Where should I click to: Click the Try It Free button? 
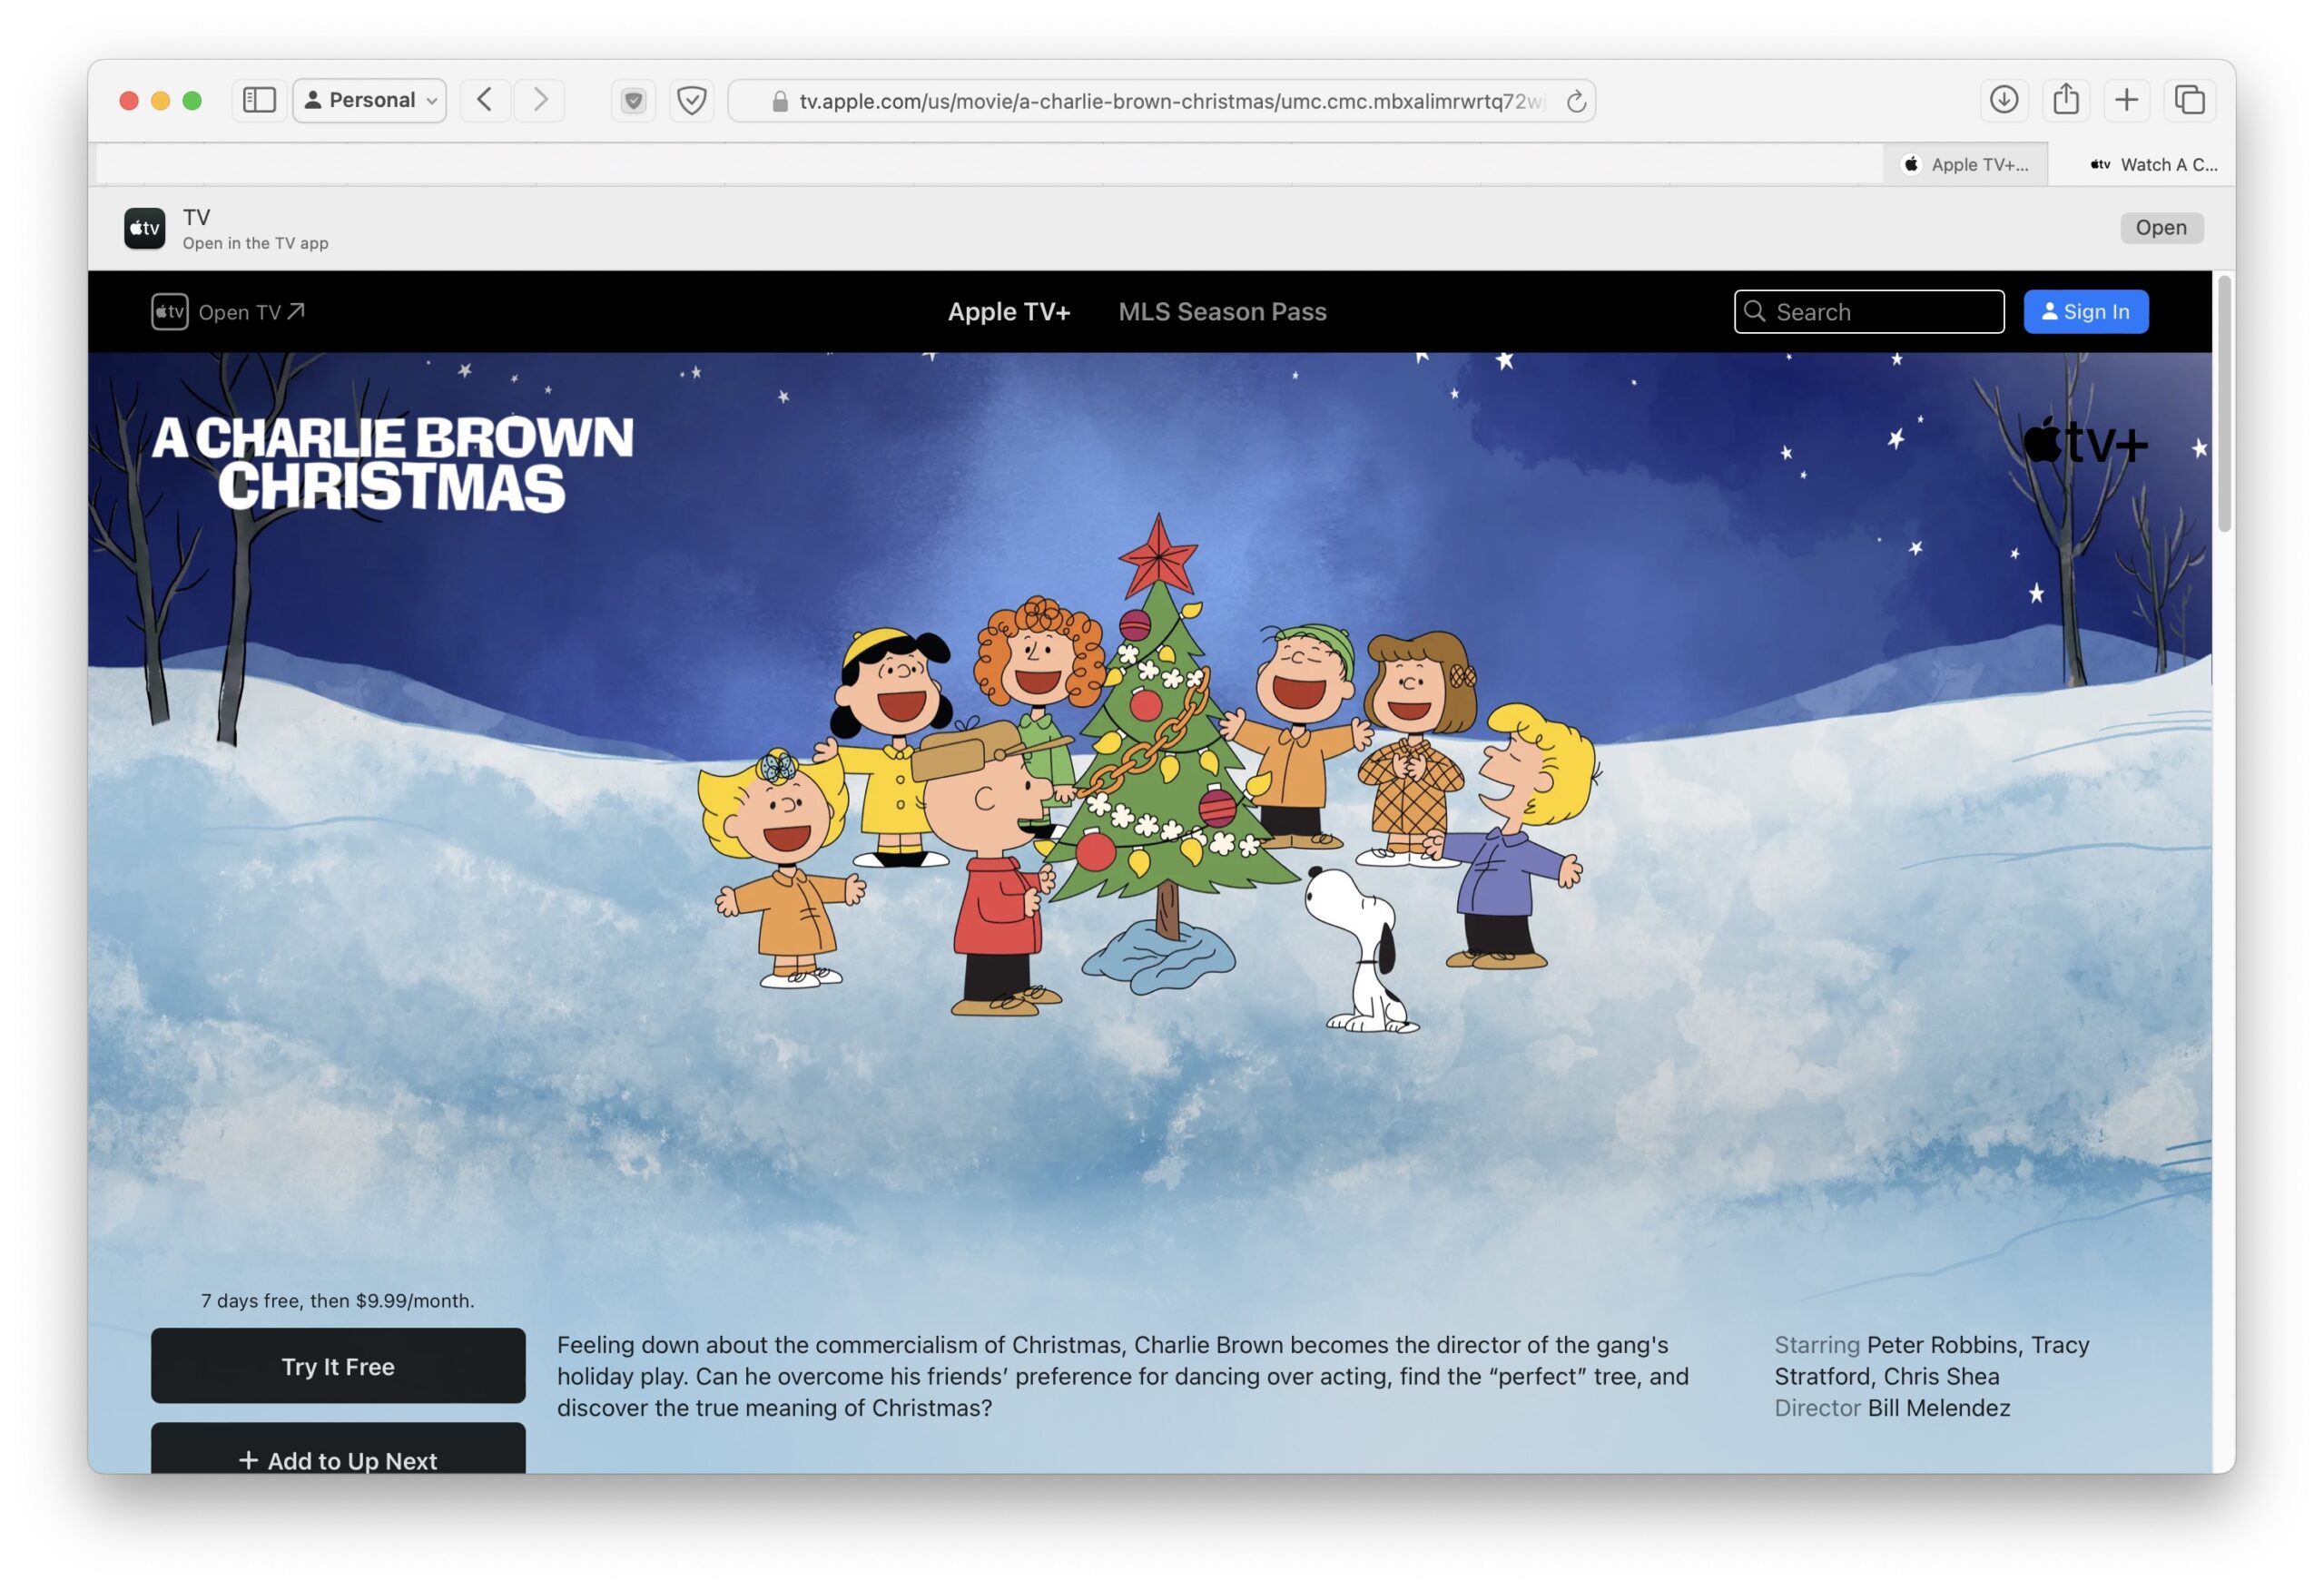point(337,1366)
